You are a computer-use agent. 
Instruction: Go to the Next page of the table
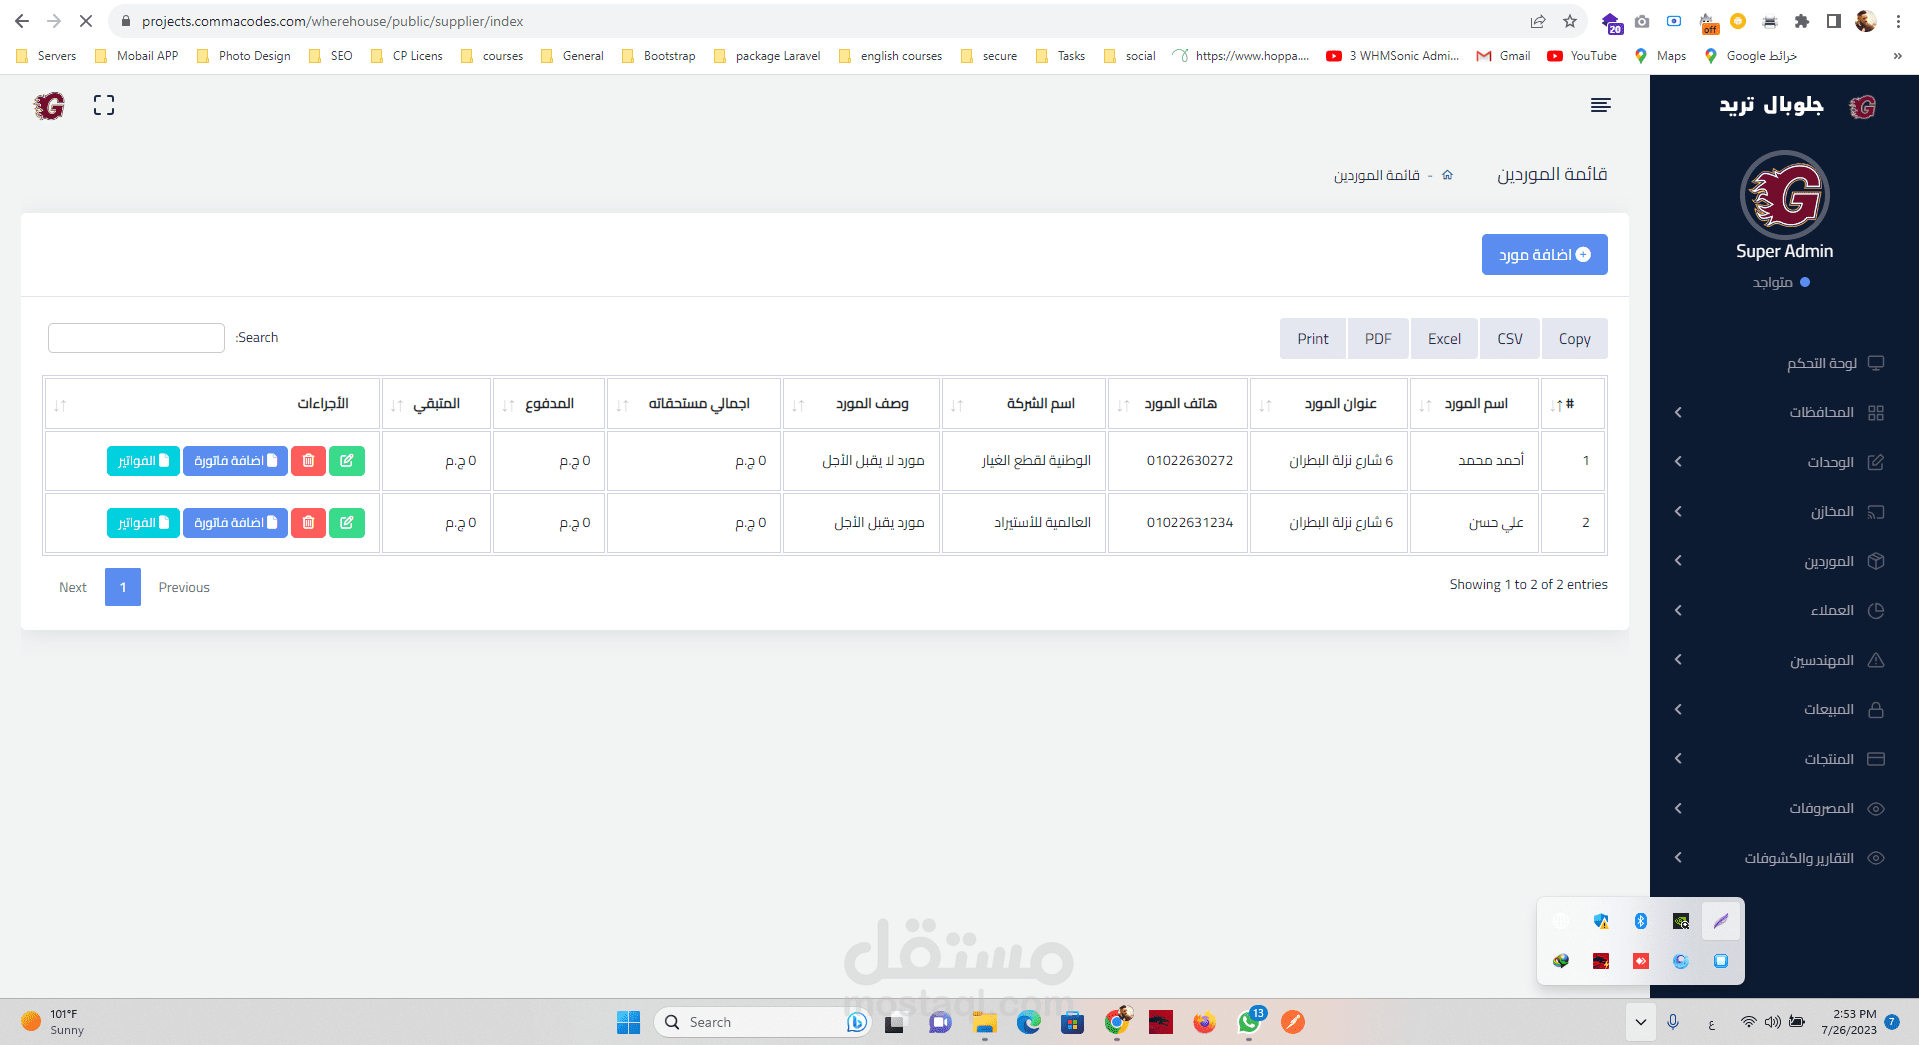coord(73,587)
